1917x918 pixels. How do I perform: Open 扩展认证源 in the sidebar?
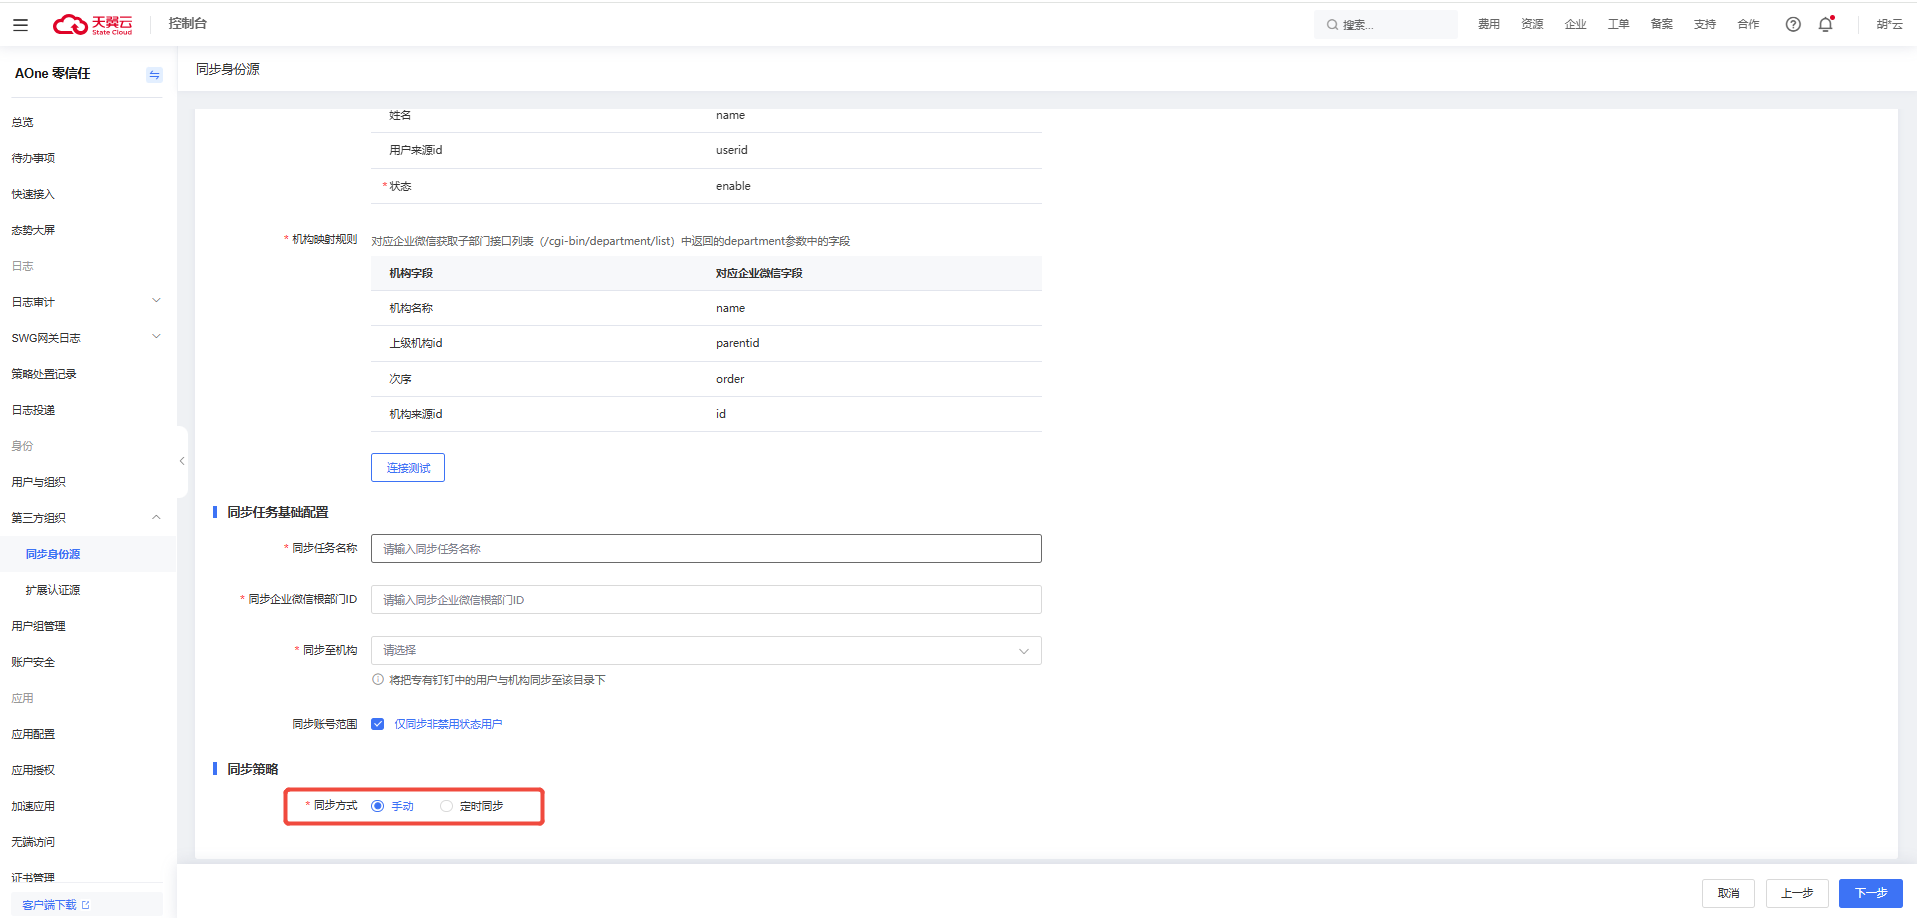pyautogui.click(x=53, y=590)
